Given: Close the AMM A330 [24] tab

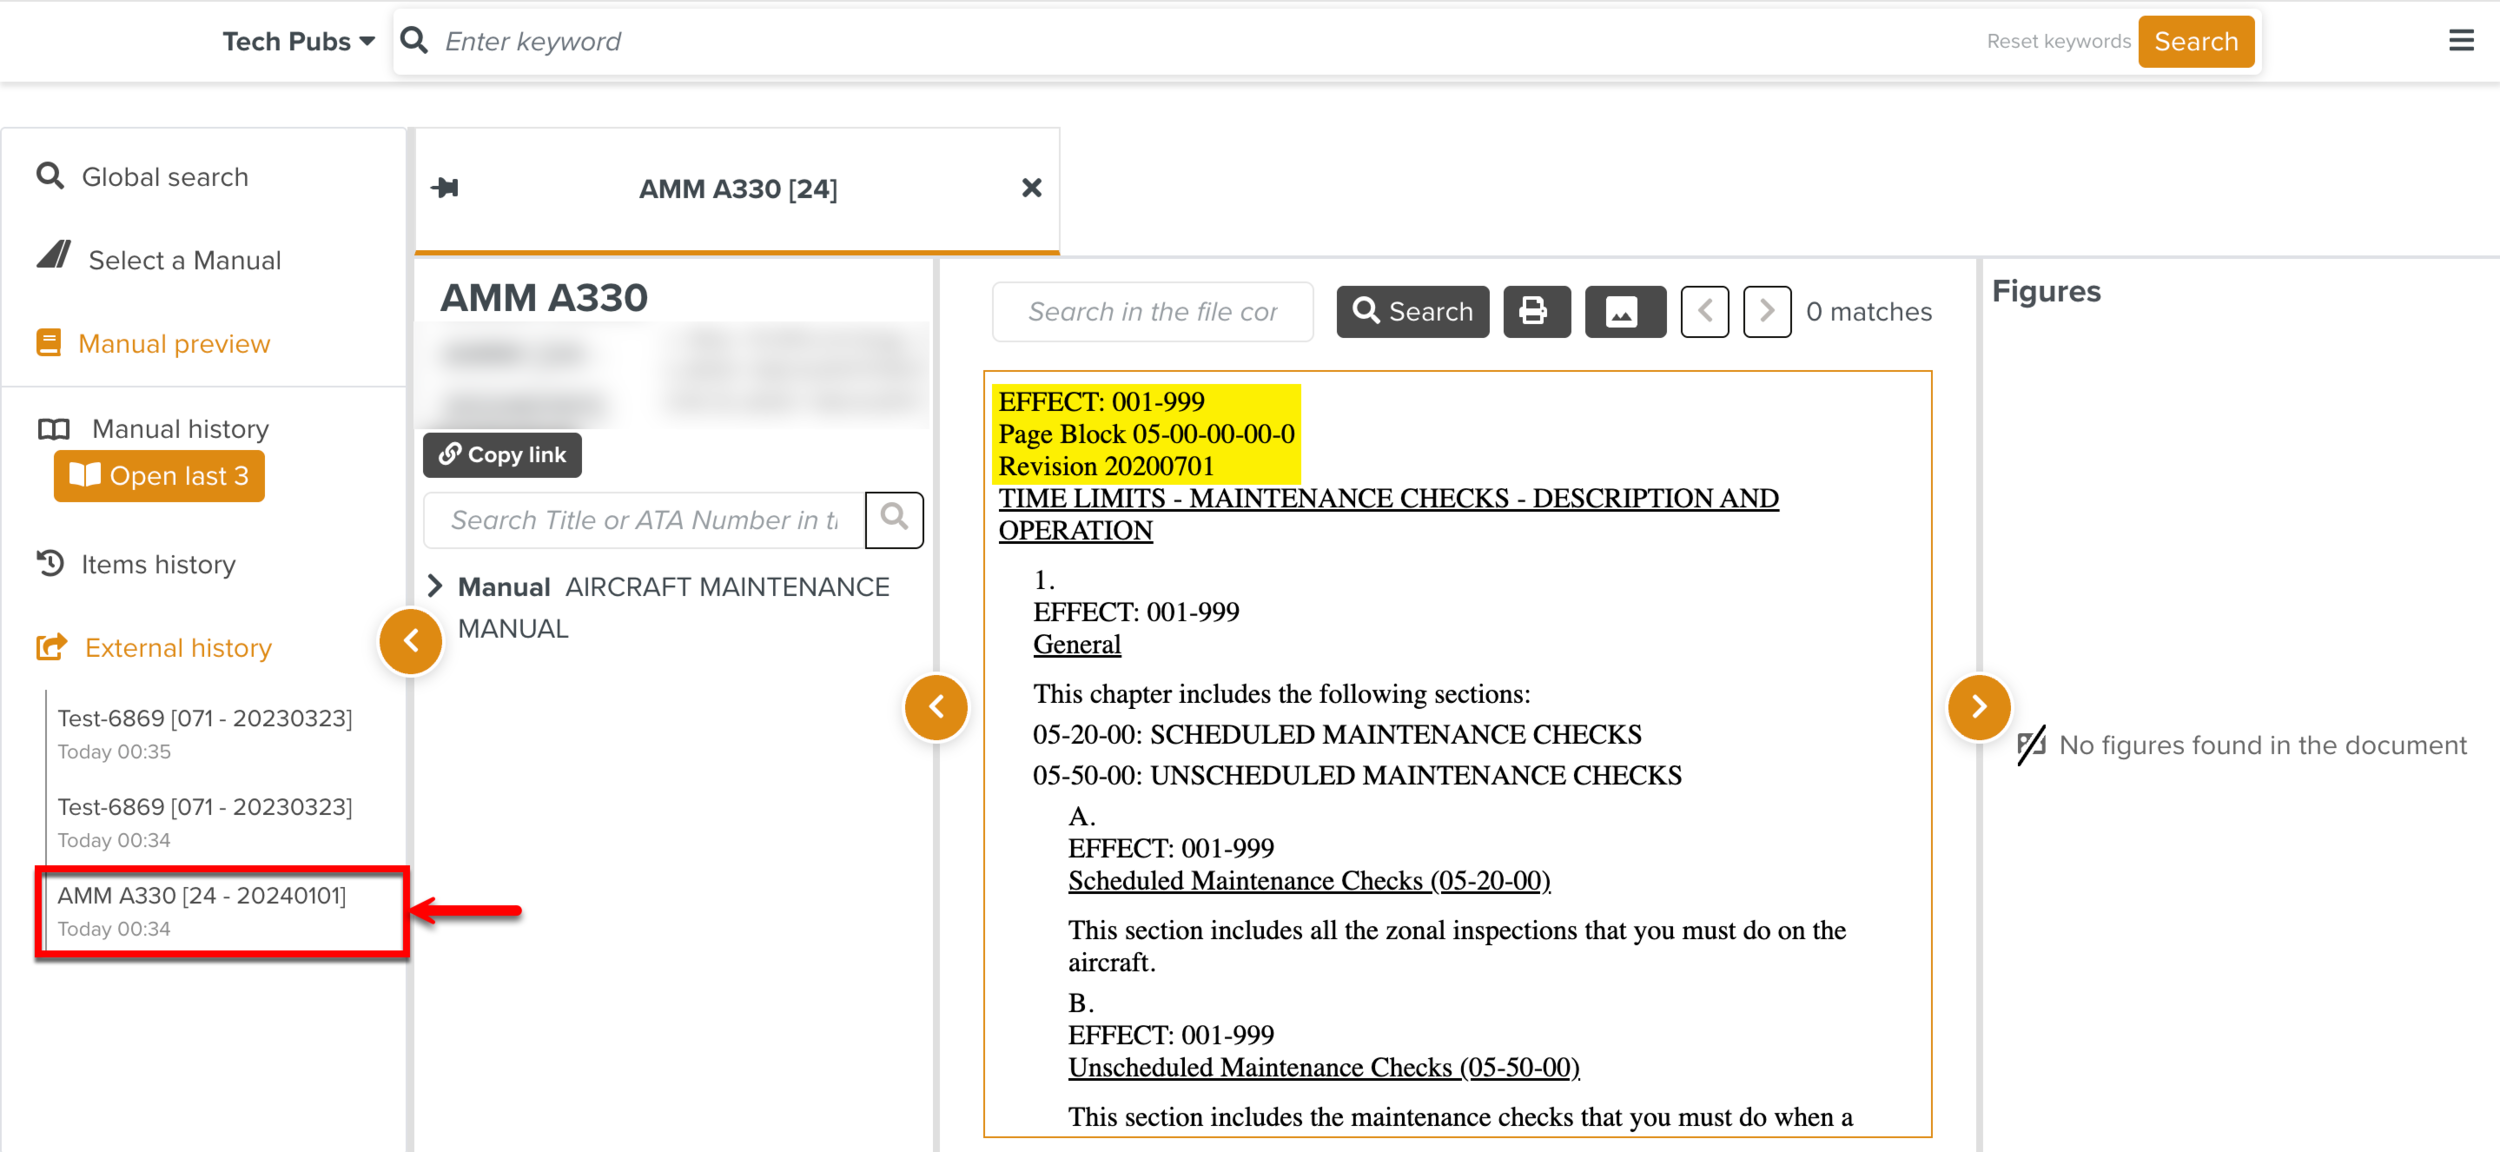Looking at the screenshot, I should [1031, 188].
